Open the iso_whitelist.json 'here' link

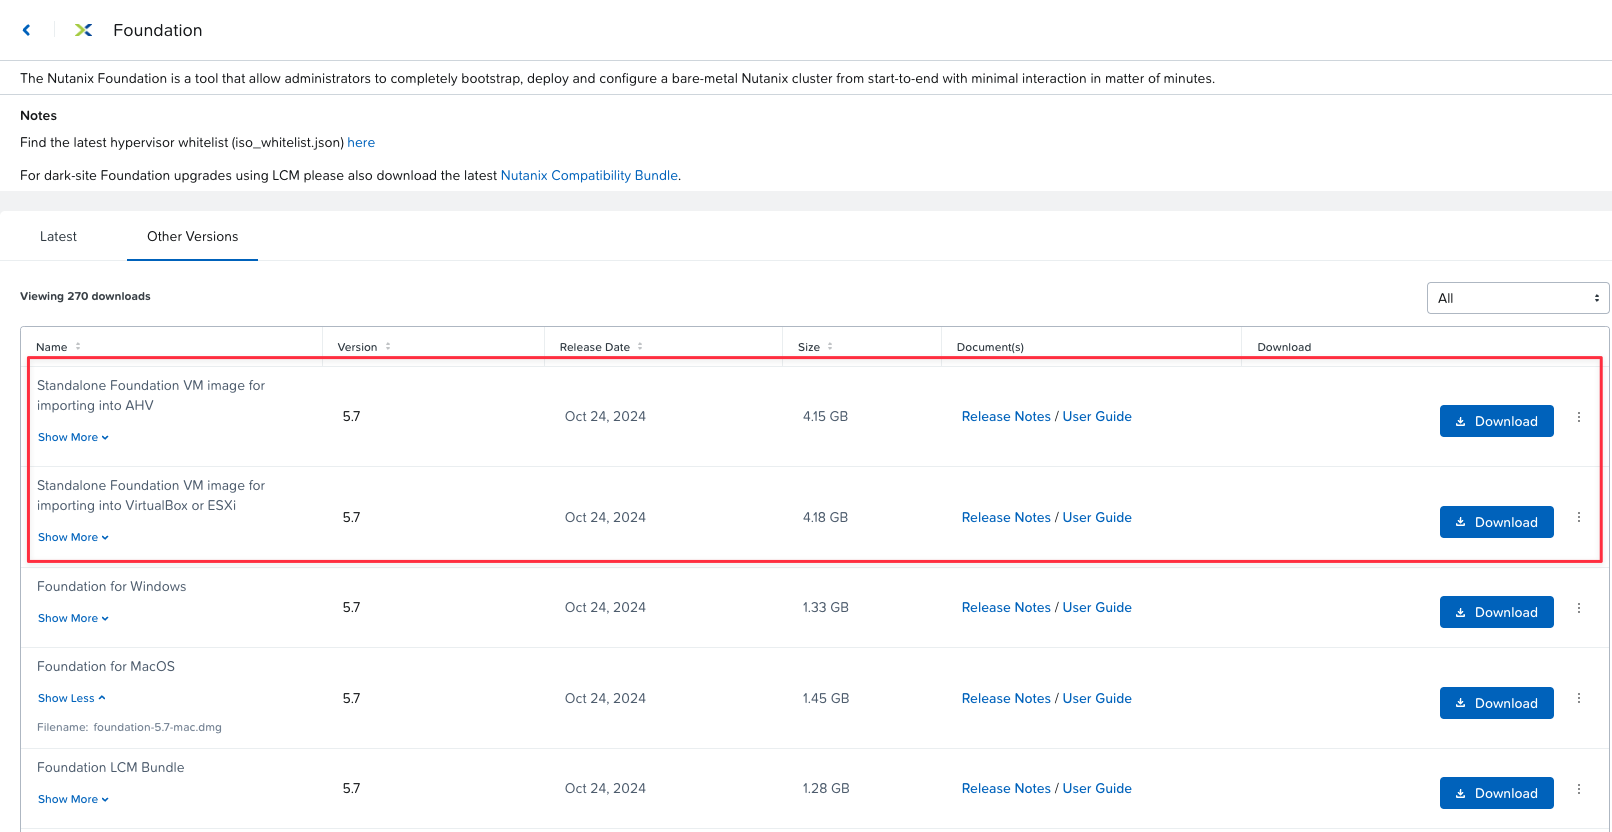coord(361,142)
